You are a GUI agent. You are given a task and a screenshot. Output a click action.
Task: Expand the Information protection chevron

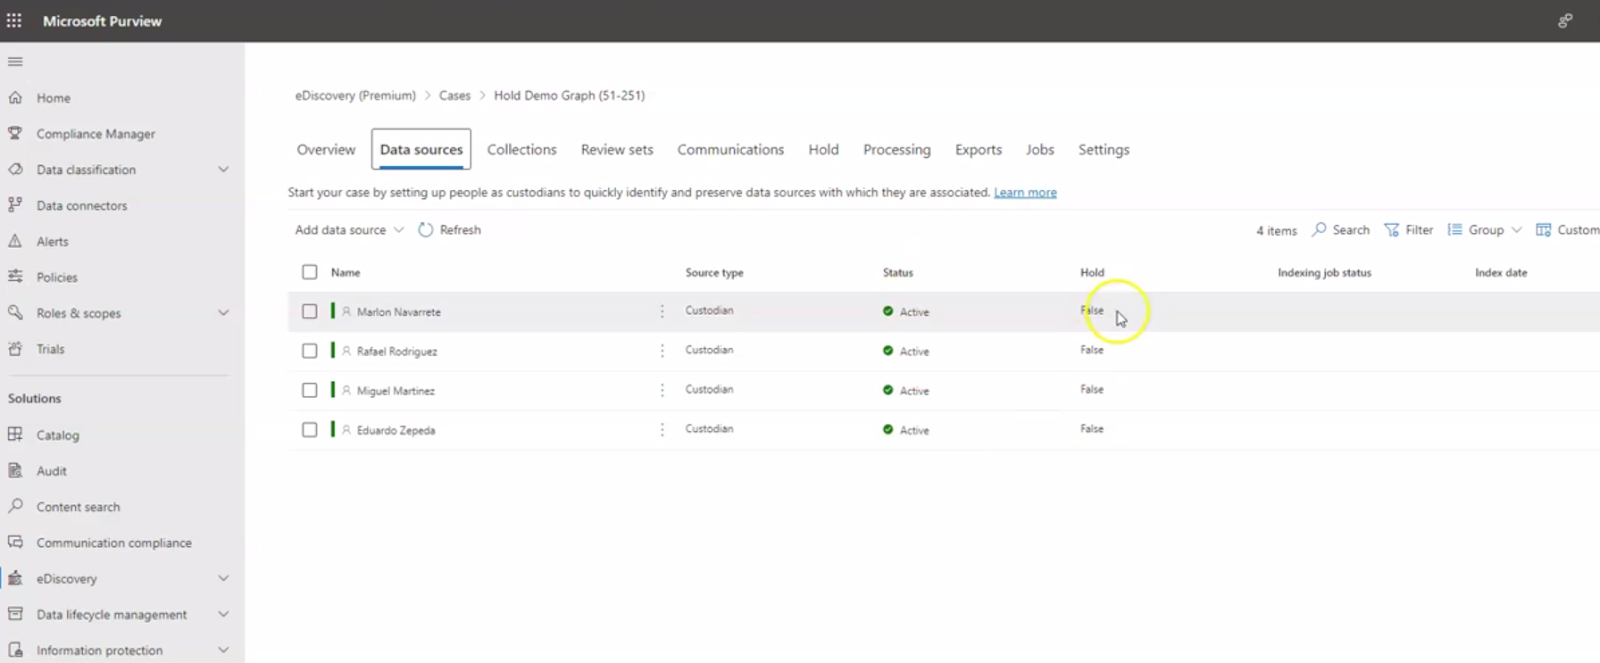[224, 650]
